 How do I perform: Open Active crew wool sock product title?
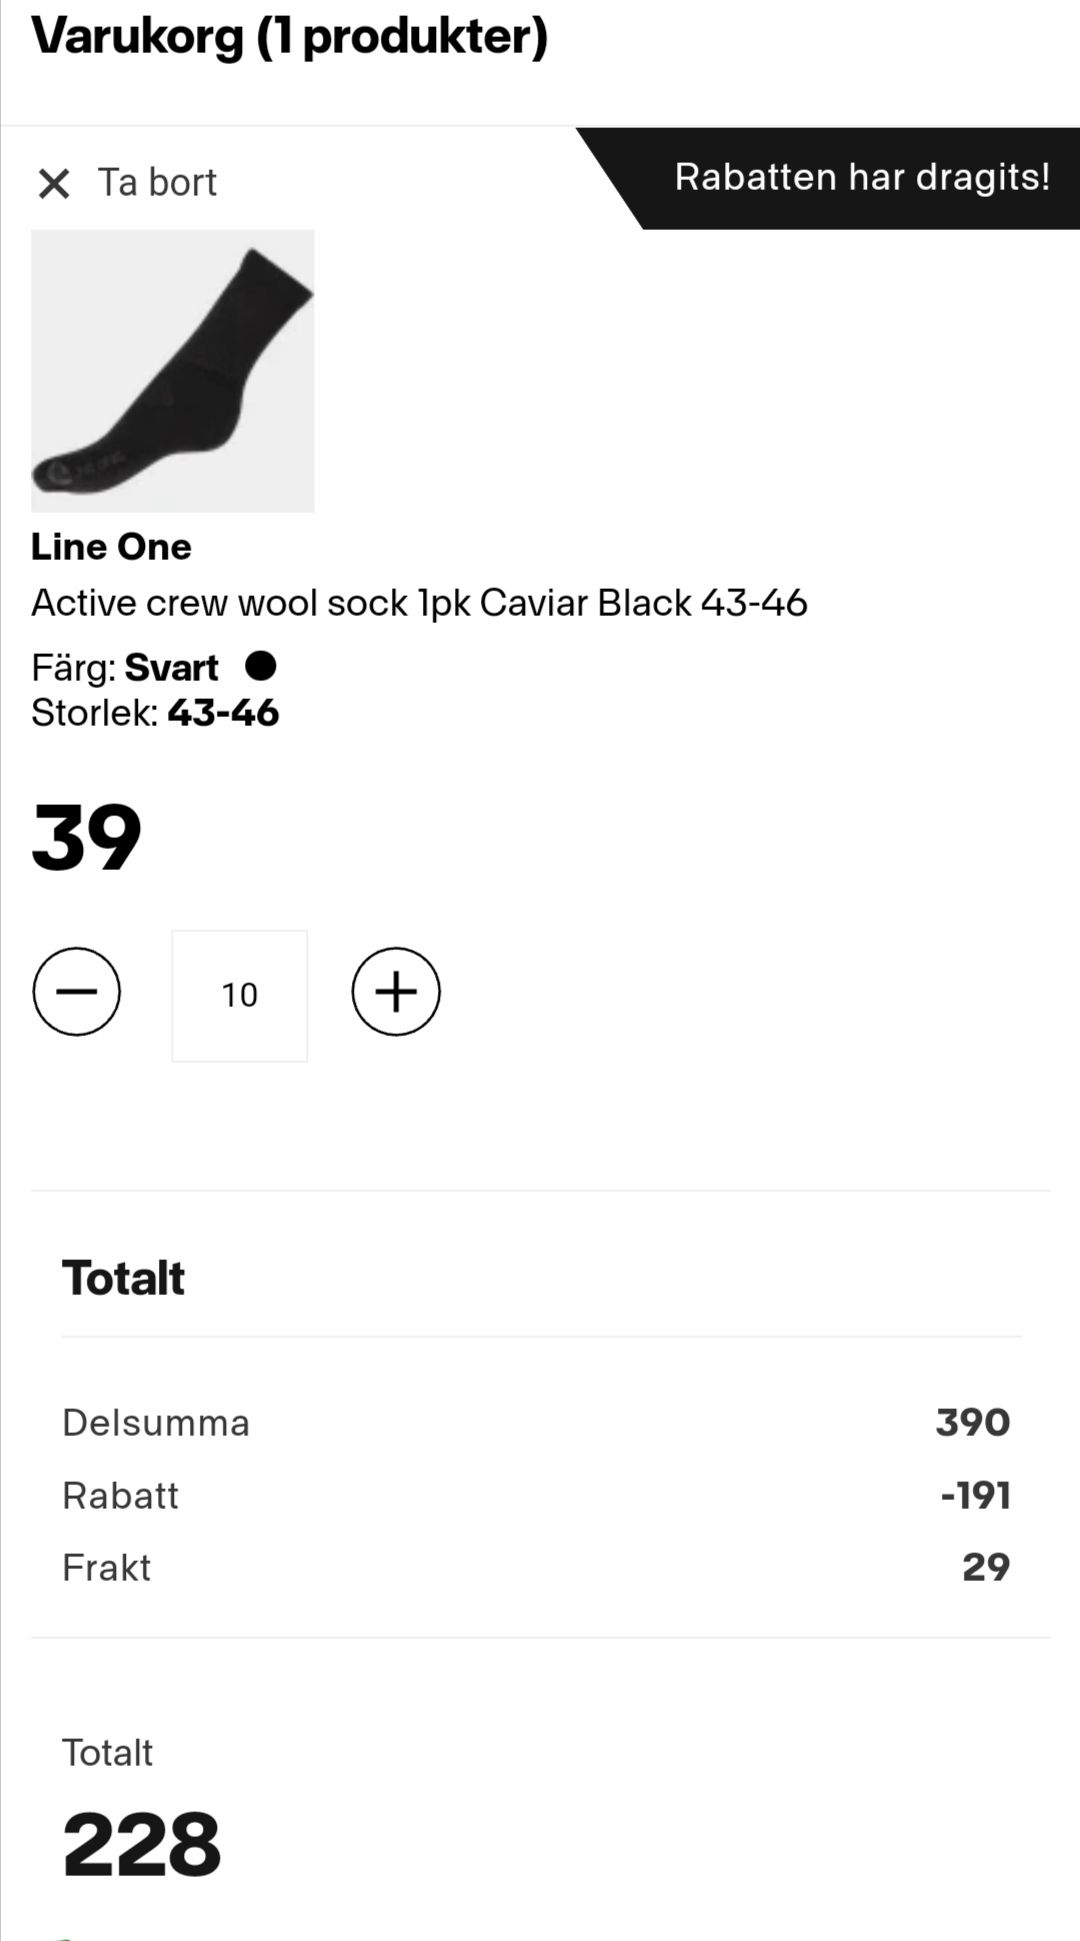[419, 603]
